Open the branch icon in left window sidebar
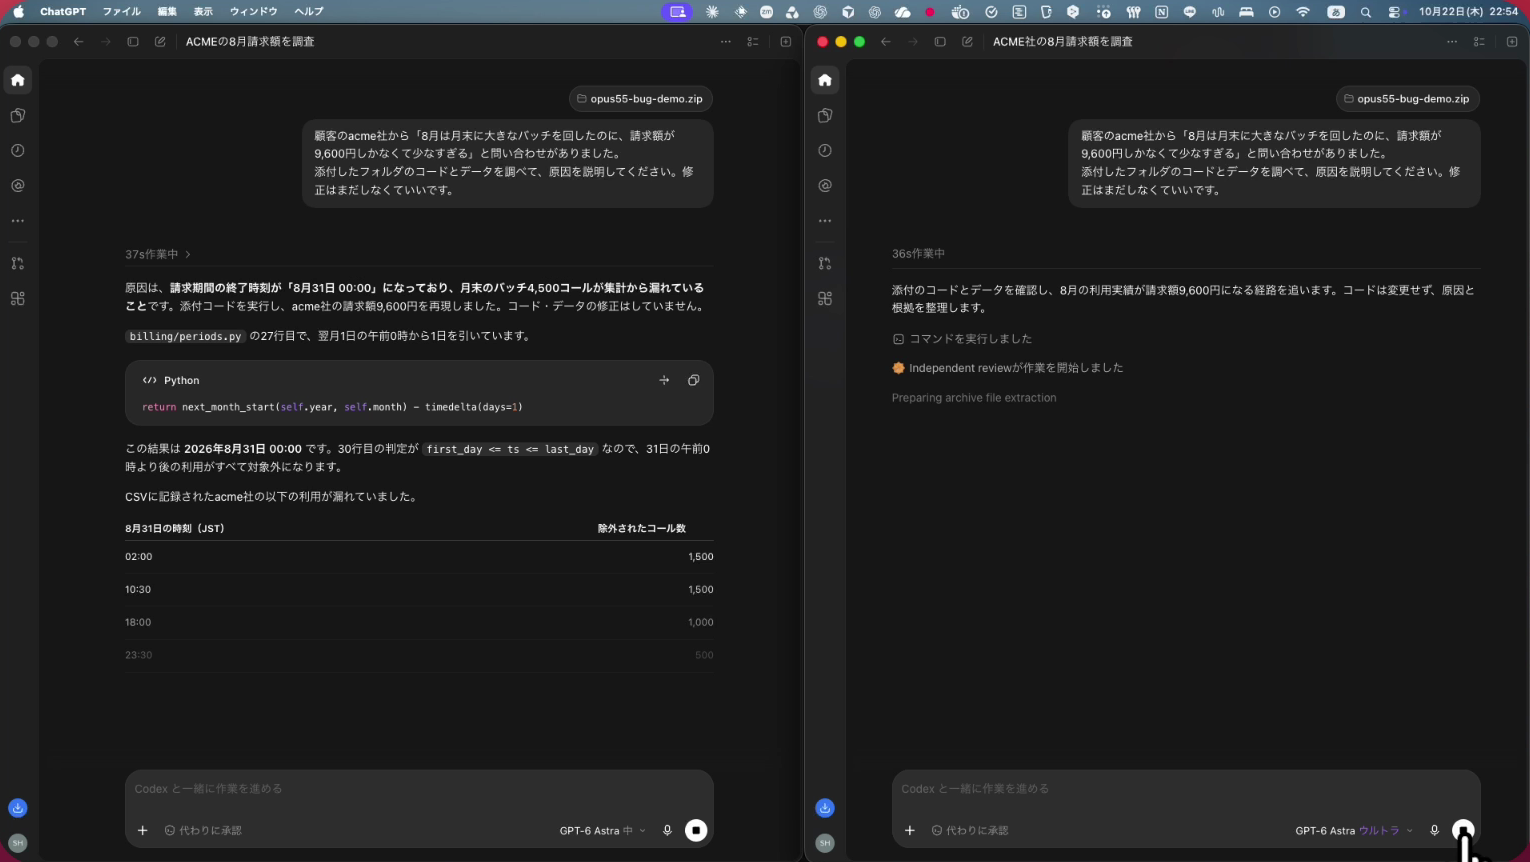Image resolution: width=1530 pixels, height=862 pixels. click(18, 264)
